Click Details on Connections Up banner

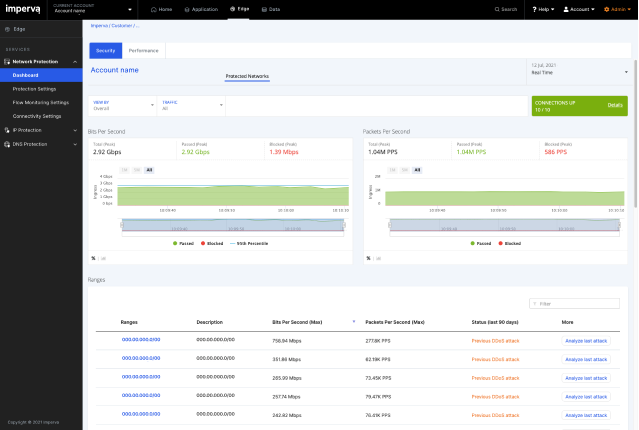615,105
